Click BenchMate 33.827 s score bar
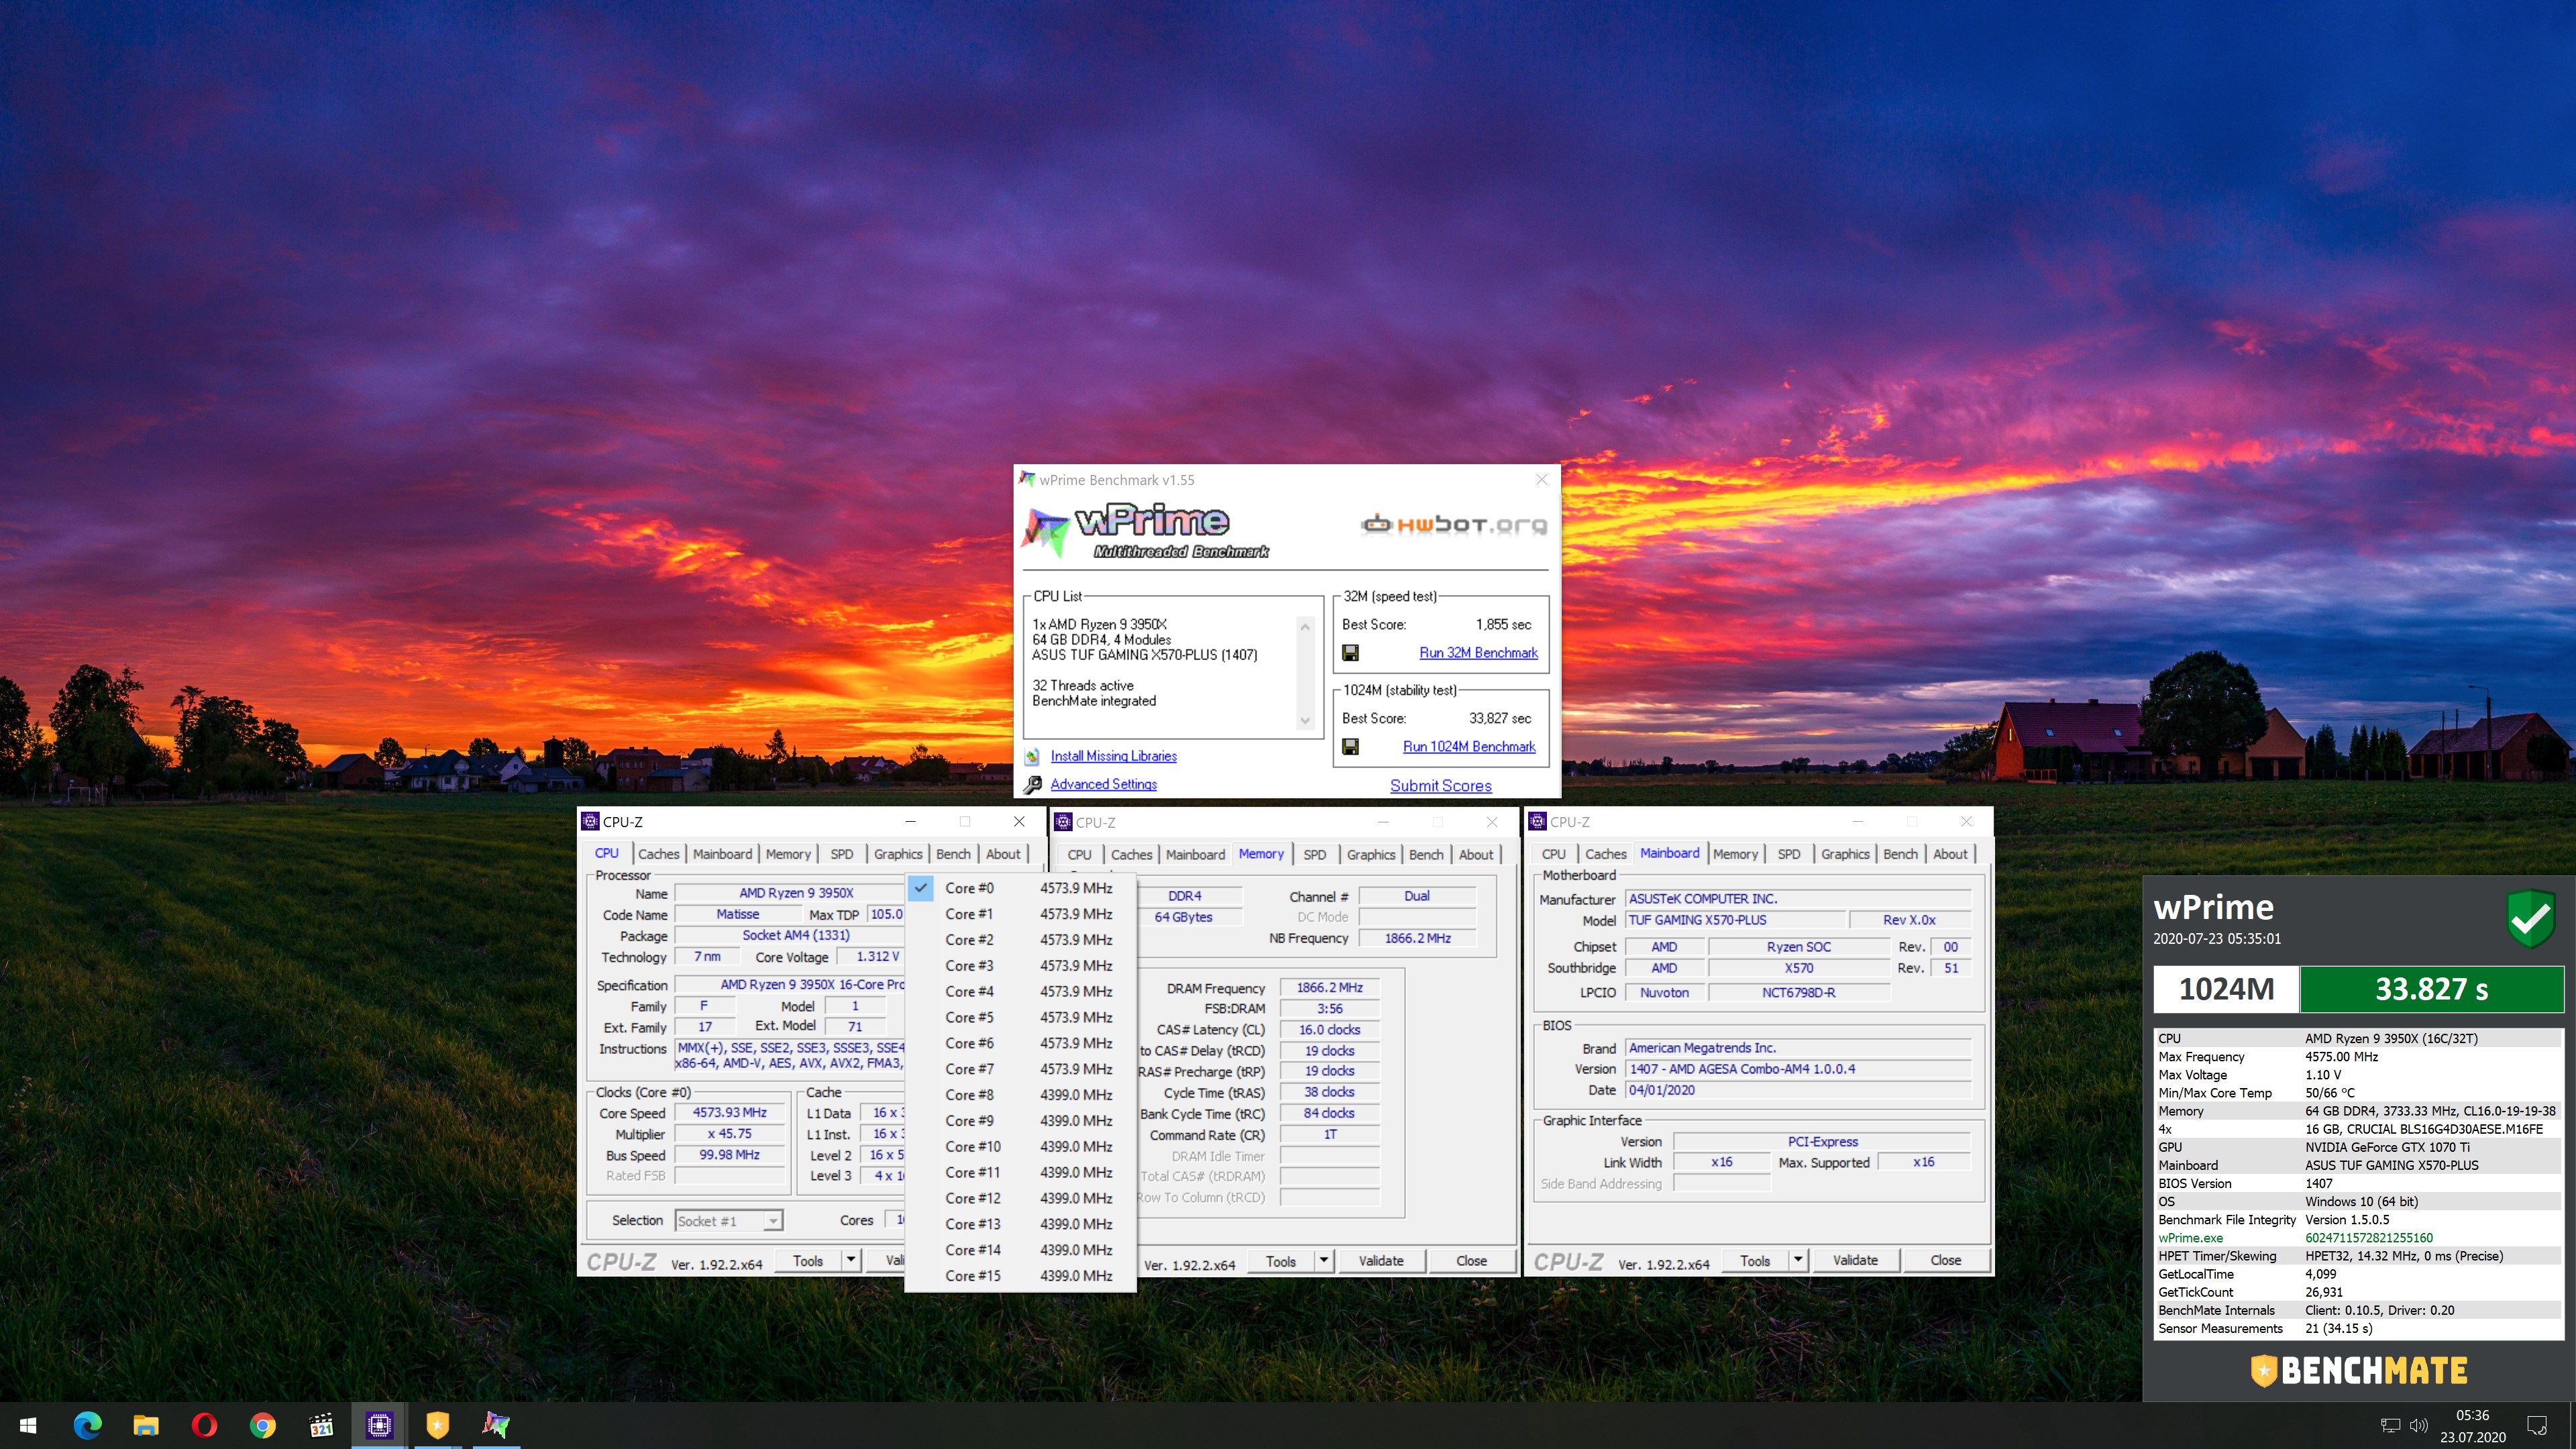 coord(2431,989)
